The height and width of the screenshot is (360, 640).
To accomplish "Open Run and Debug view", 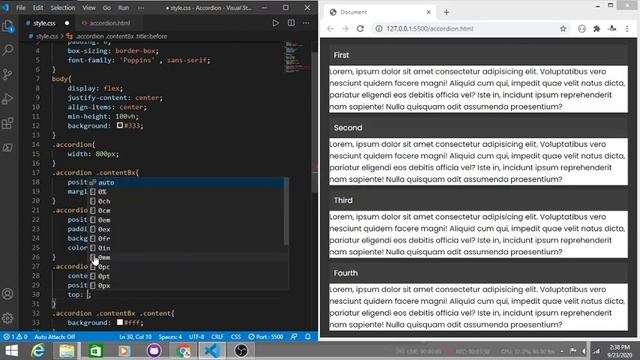I will click(x=8, y=99).
